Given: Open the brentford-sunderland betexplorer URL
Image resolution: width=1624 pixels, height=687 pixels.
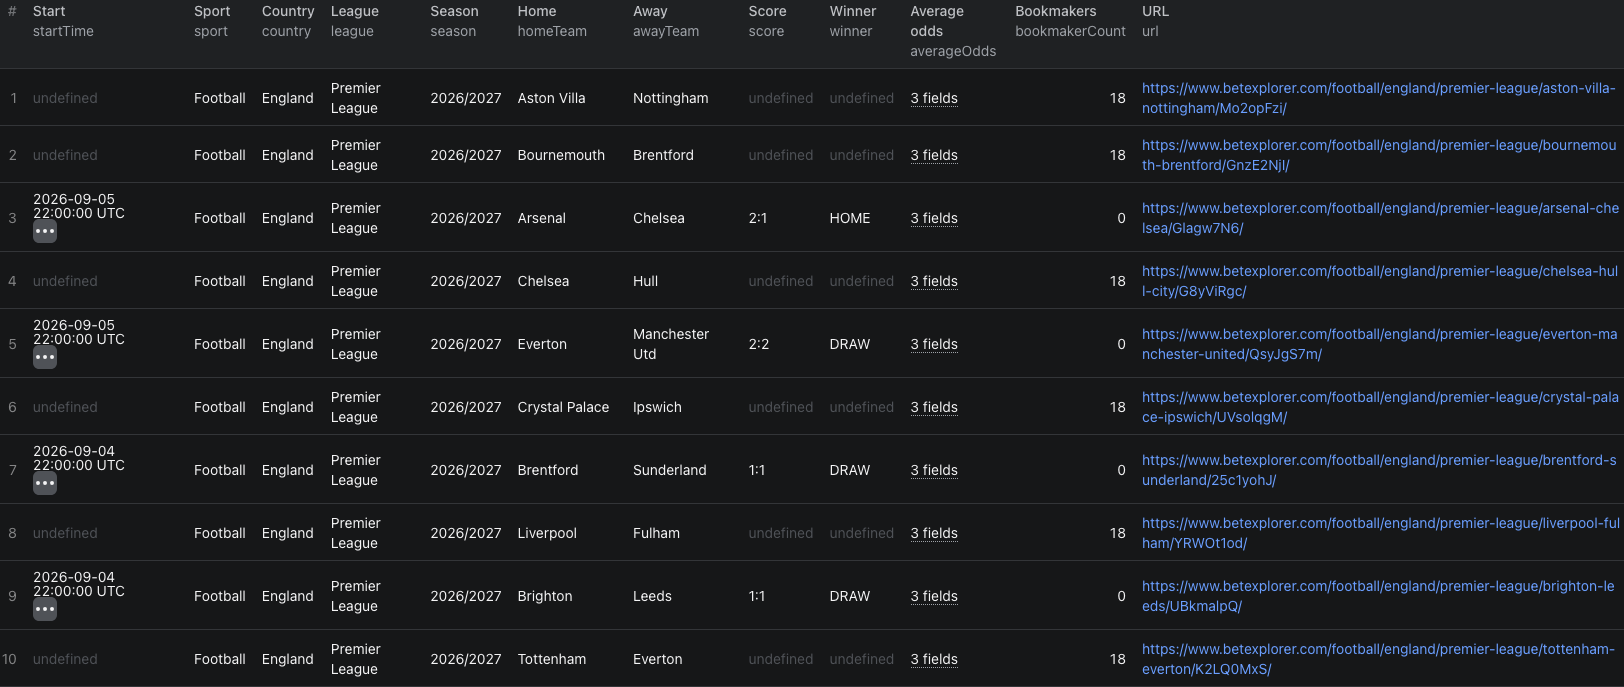Looking at the screenshot, I should pyautogui.click(x=1379, y=470).
